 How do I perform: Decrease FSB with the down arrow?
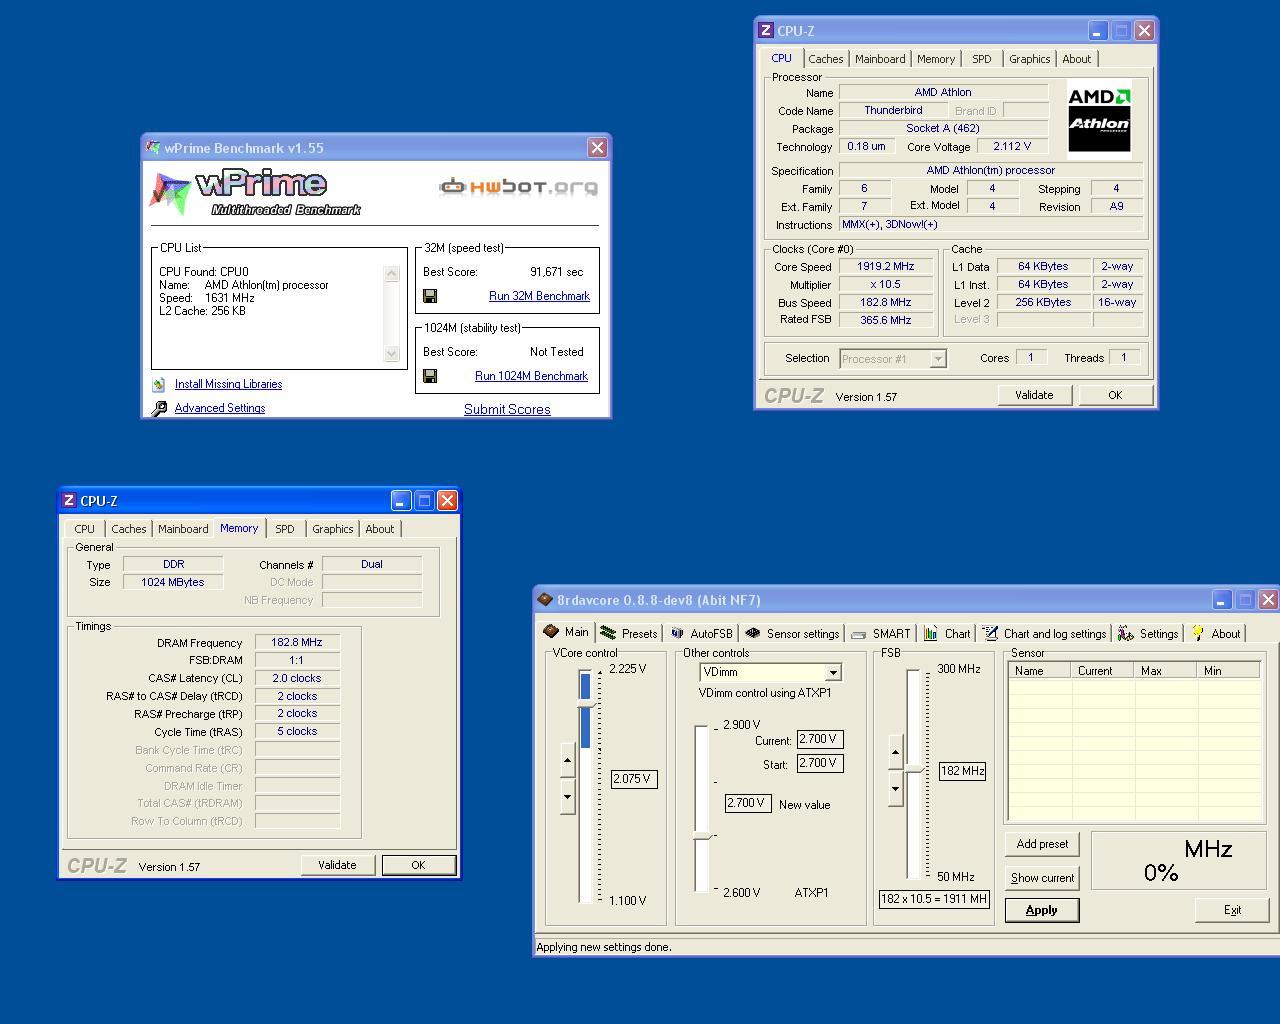point(895,788)
